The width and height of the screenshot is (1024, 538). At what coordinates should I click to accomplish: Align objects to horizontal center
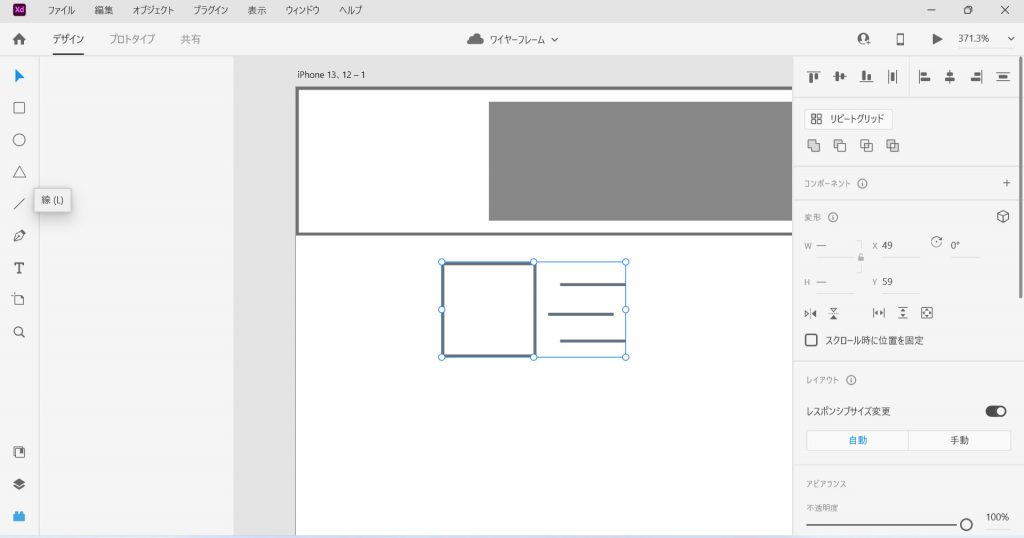[x=950, y=76]
